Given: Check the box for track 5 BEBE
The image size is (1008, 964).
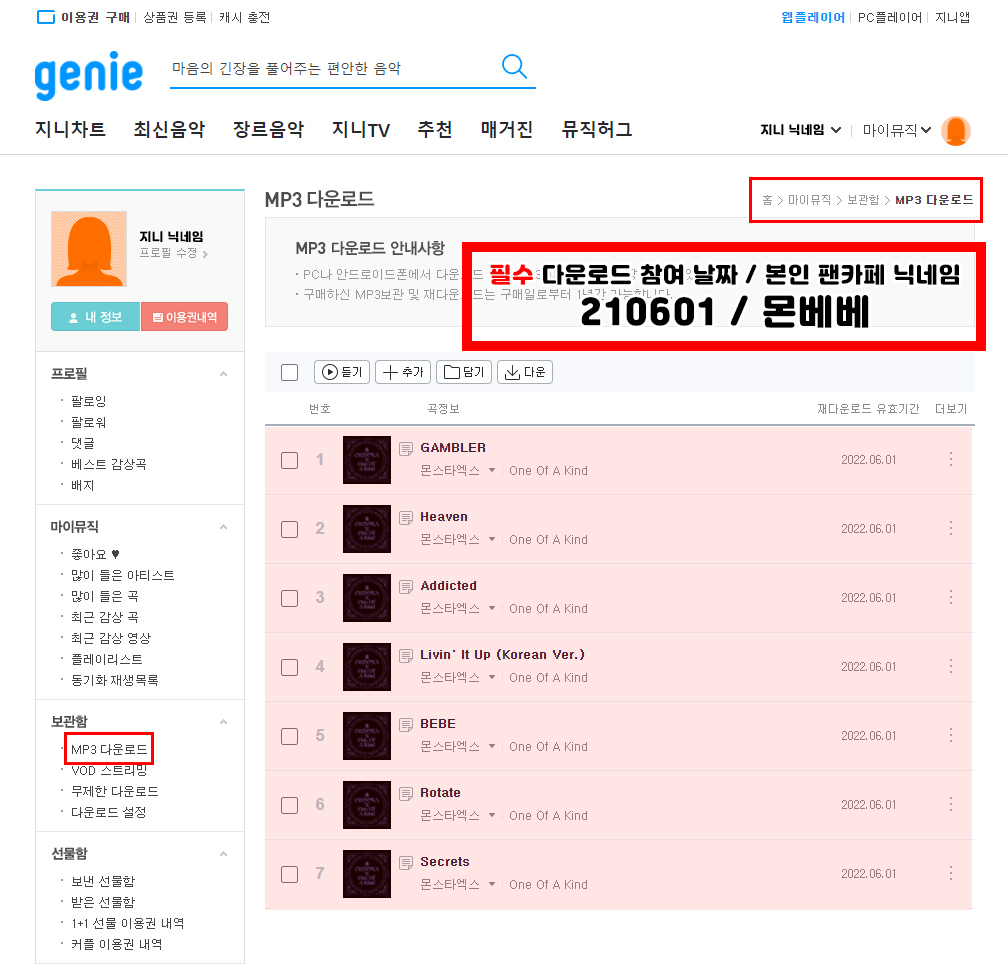Looking at the screenshot, I should click(289, 736).
